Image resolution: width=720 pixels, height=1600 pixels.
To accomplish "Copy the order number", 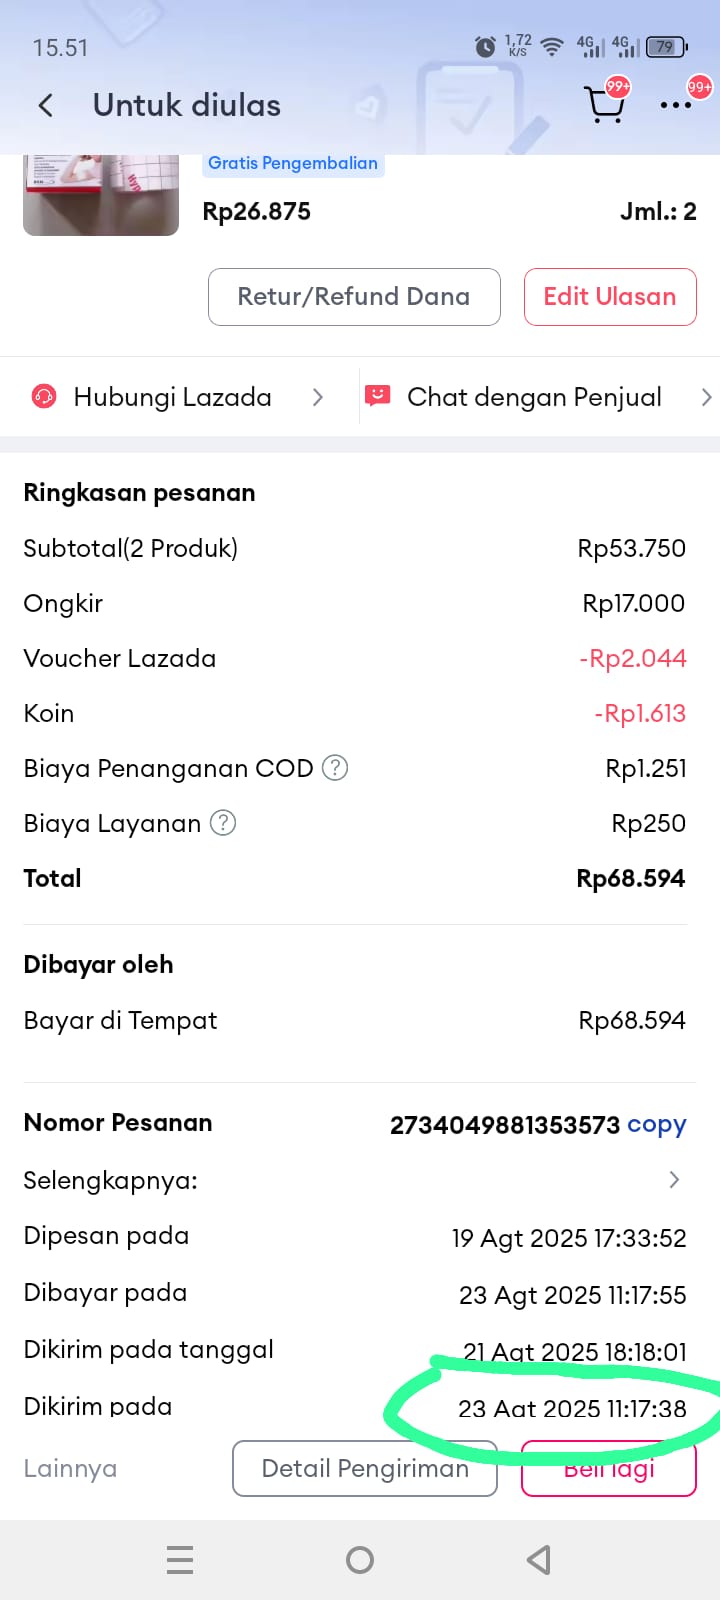I will coord(656,1124).
